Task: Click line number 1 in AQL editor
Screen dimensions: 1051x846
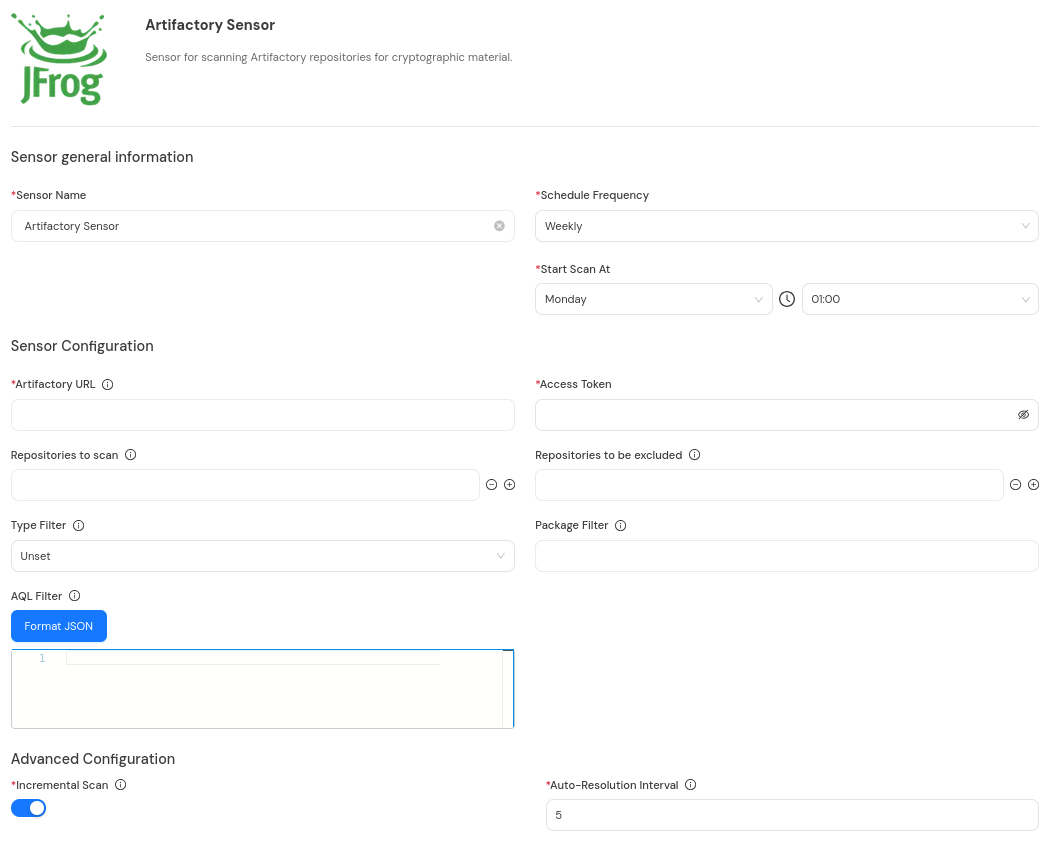Action: click(42, 658)
